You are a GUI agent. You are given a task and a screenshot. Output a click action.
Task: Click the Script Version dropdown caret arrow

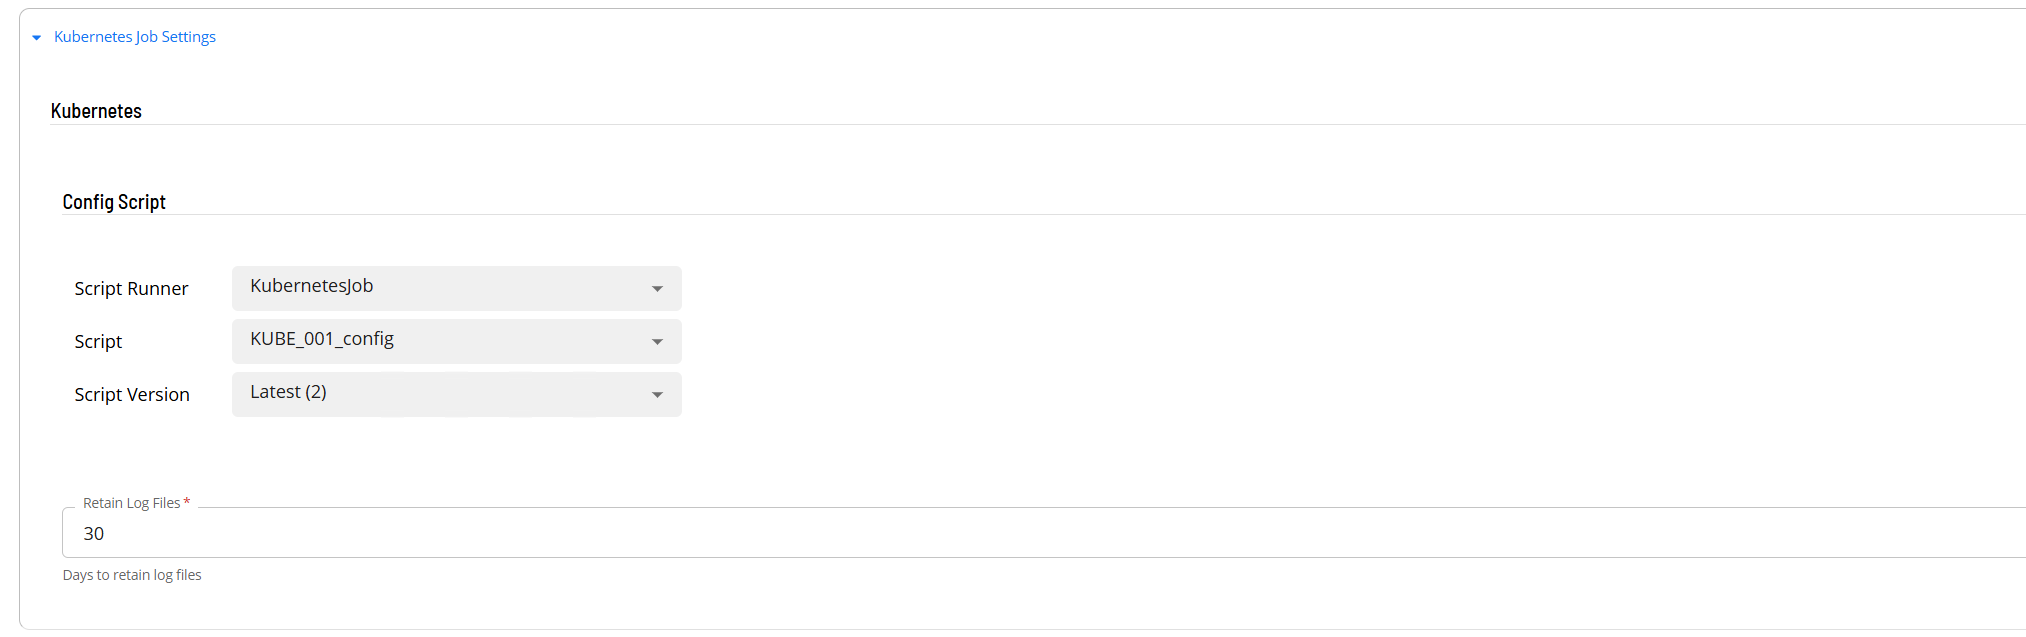(657, 395)
